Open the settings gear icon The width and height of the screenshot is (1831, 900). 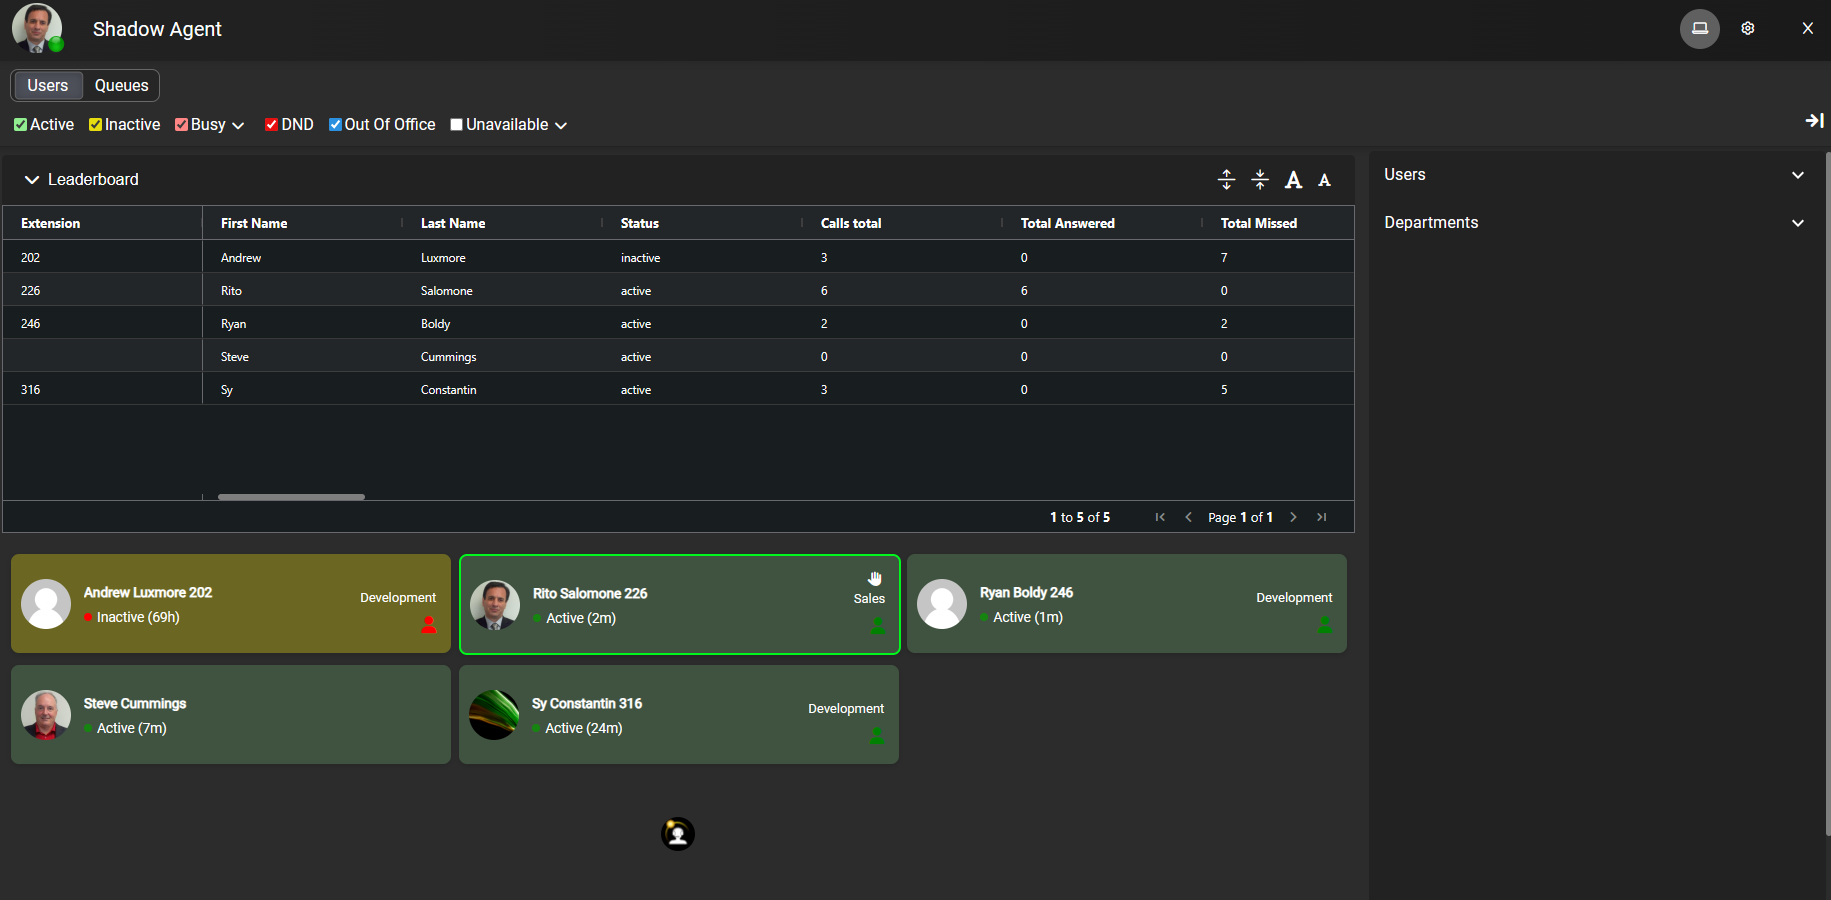[1748, 28]
